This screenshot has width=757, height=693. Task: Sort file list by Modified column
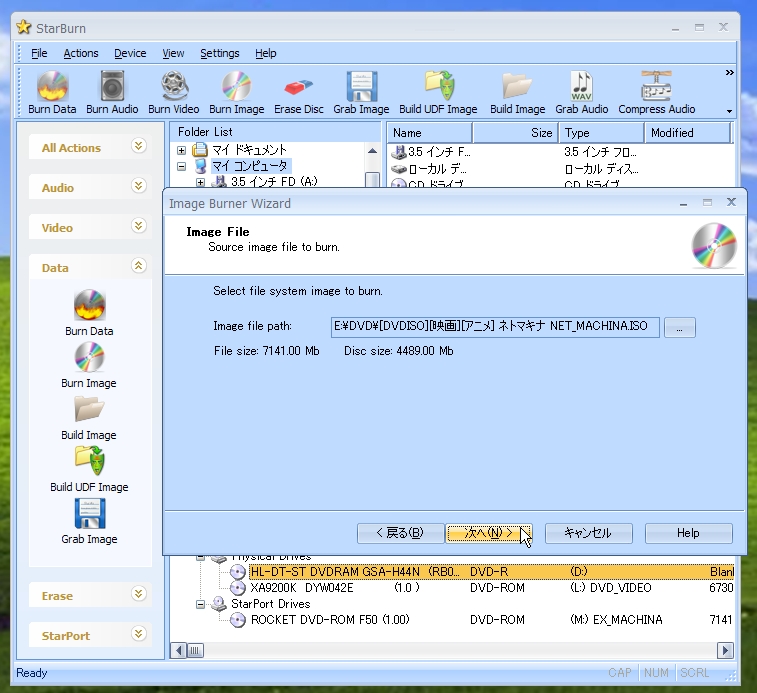coord(687,133)
